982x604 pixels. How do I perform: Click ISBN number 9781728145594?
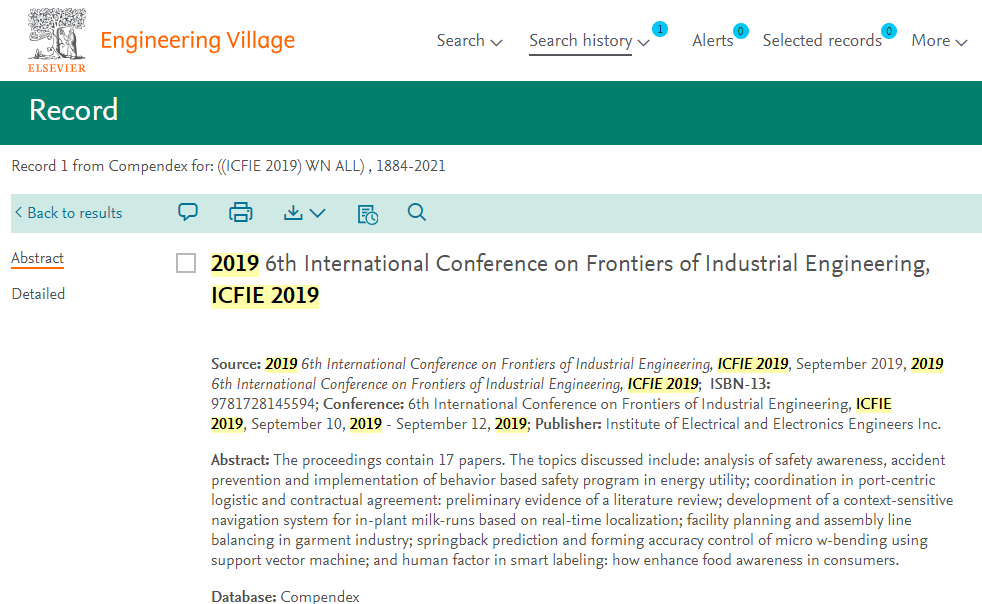263,404
